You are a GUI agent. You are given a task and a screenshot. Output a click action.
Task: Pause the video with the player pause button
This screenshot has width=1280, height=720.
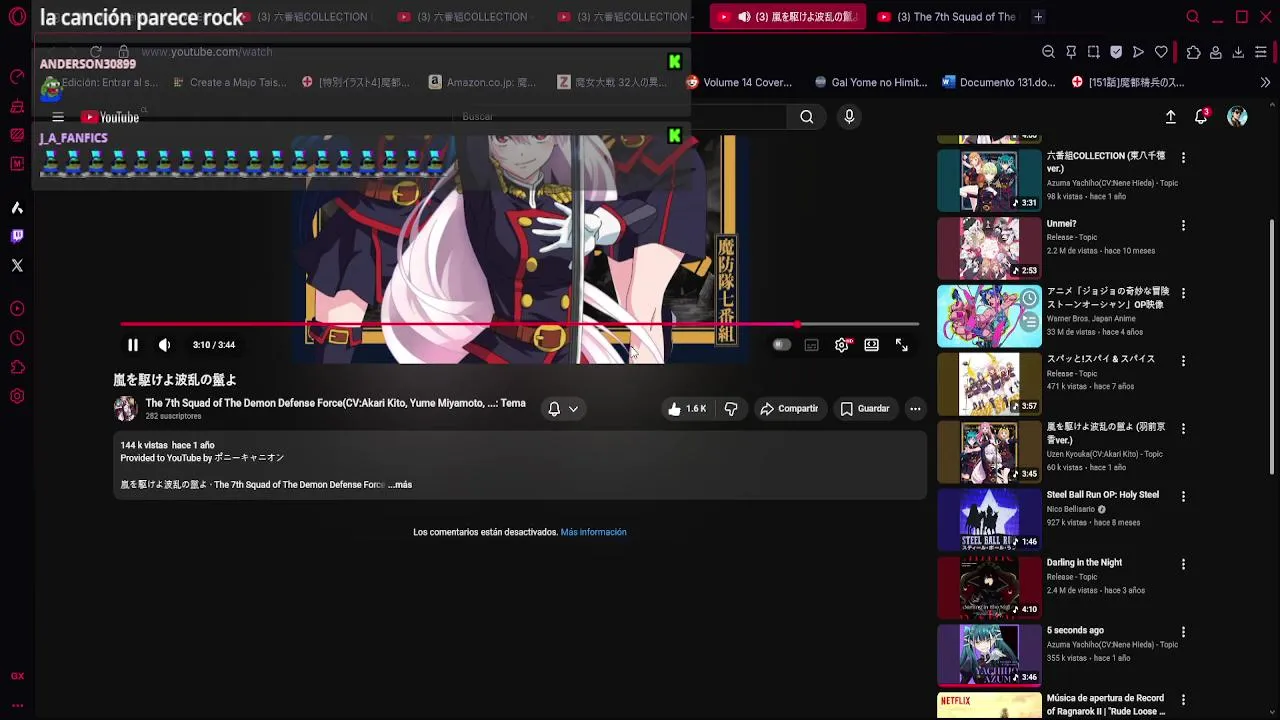coord(132,345)
